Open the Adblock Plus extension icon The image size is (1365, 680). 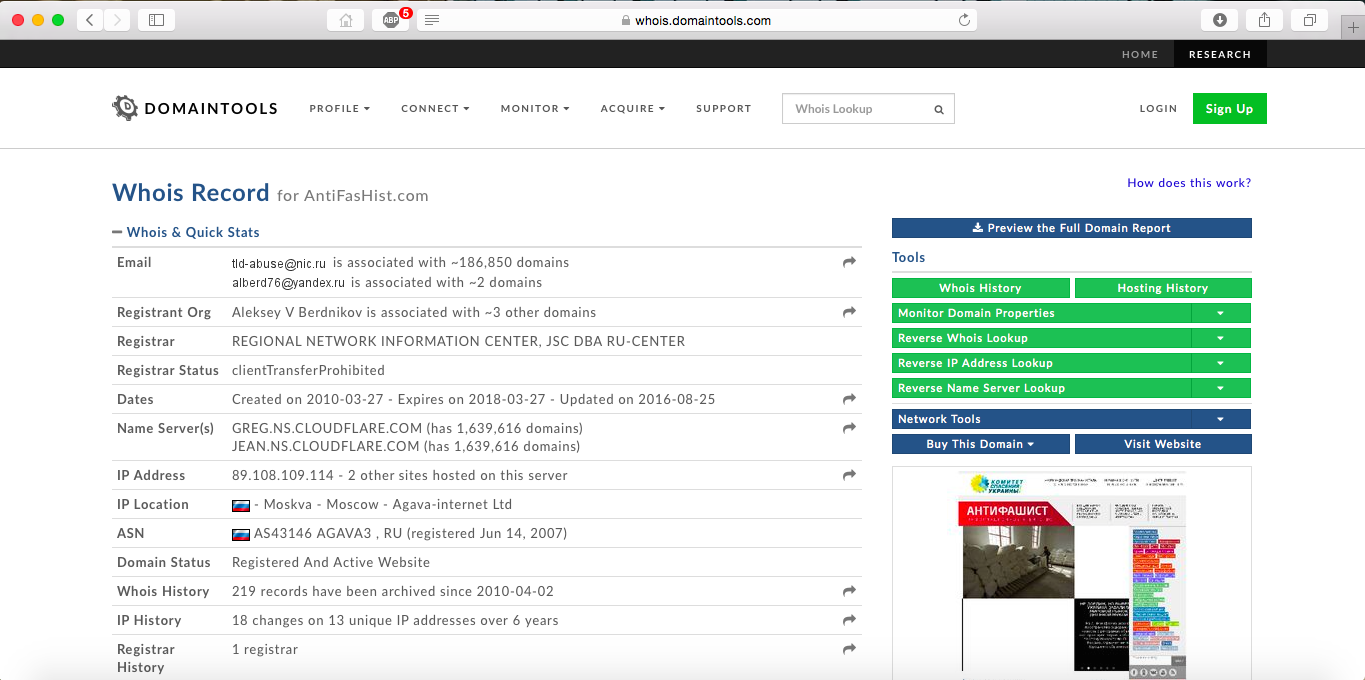click(391, 20)
